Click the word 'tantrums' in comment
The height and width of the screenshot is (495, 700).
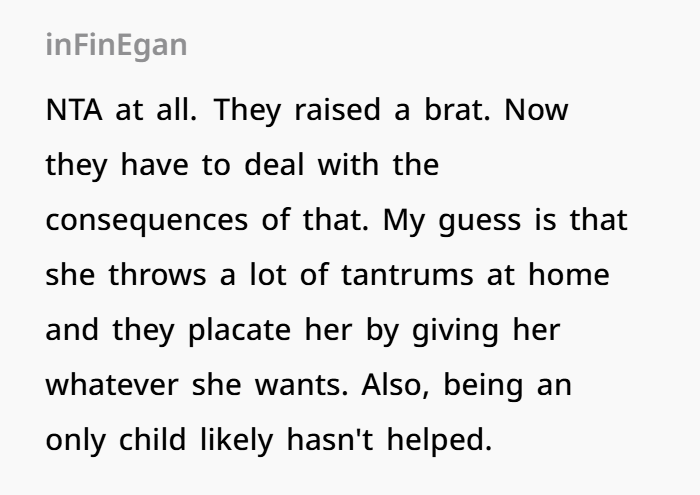pyautogui.click(x=407, y=275)
